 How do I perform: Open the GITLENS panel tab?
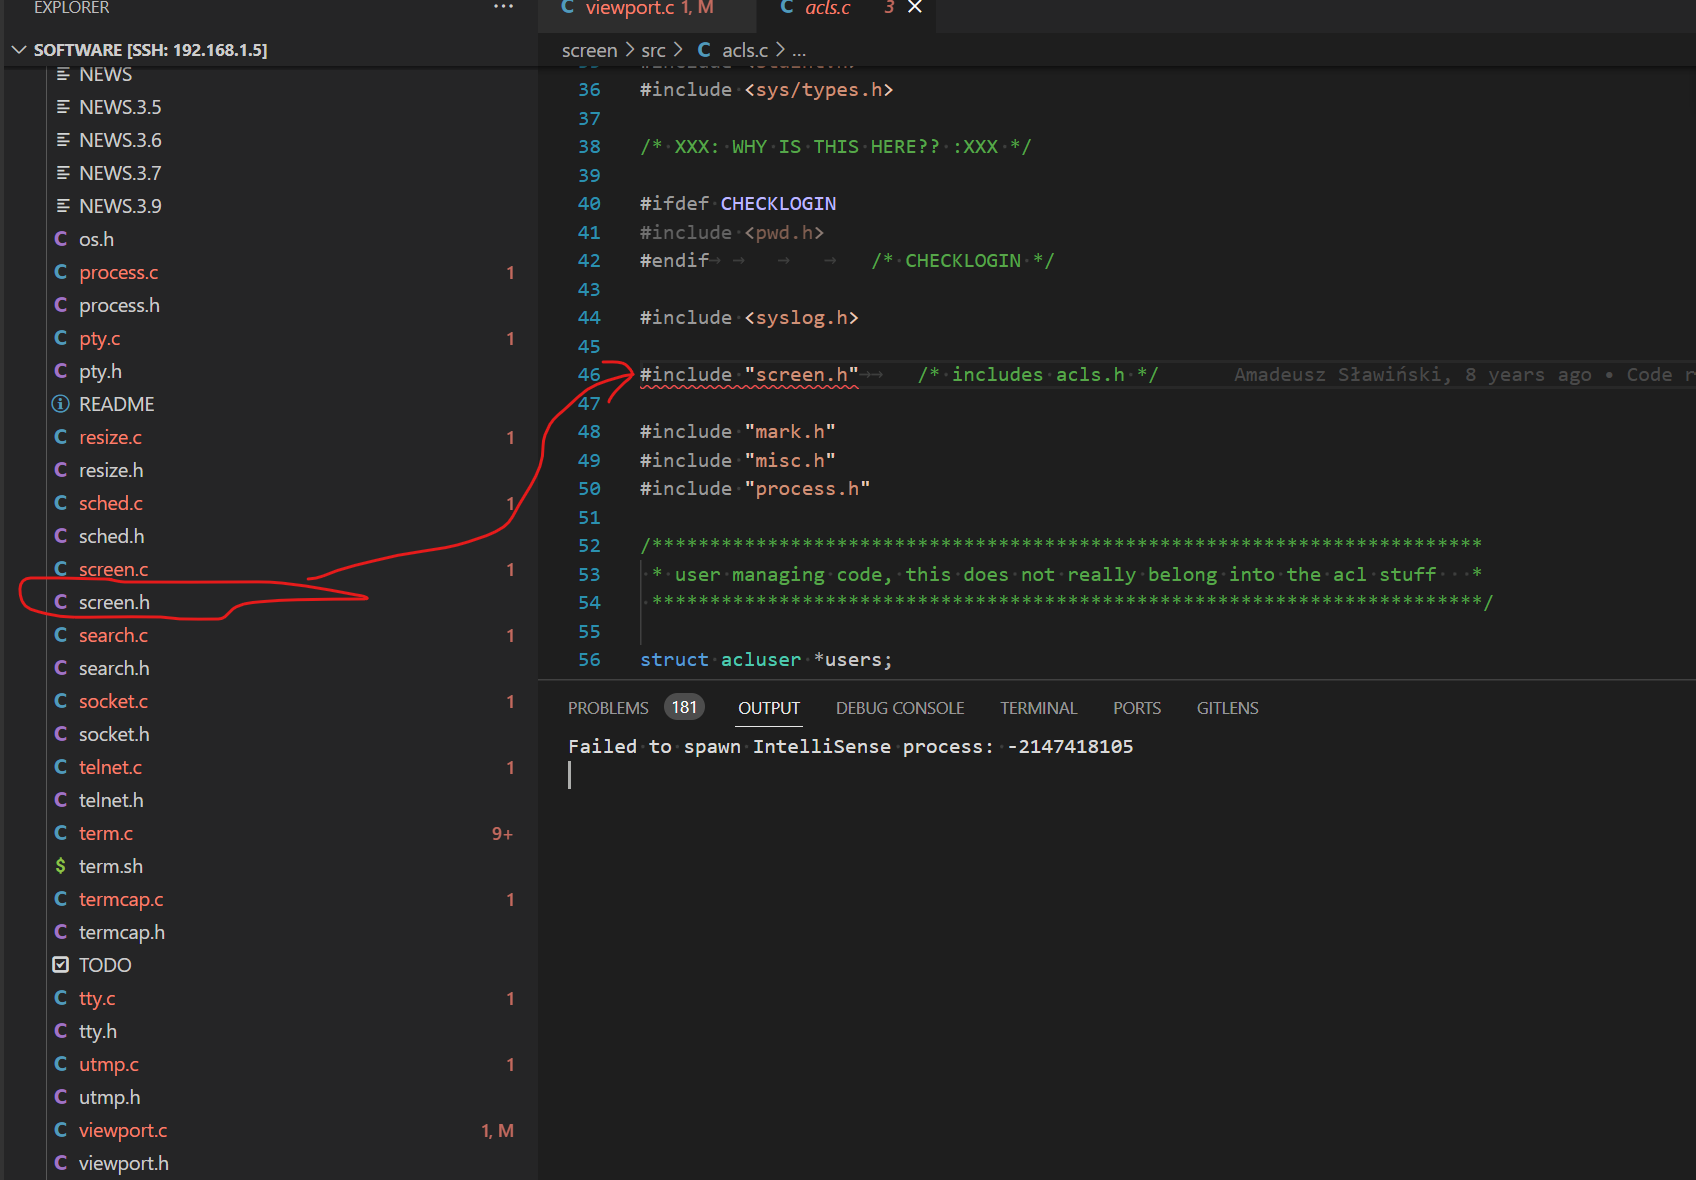(1227, 707)
